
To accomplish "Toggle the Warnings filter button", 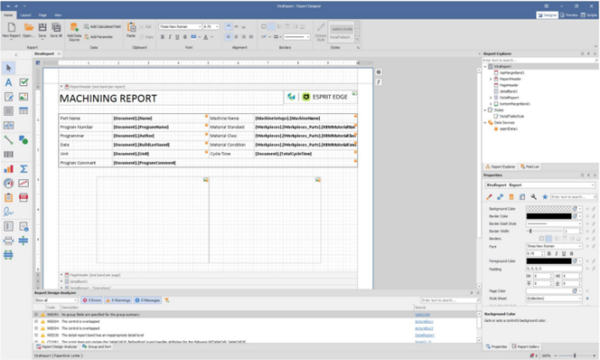I will pyautogui.click(x=118, y=300).
